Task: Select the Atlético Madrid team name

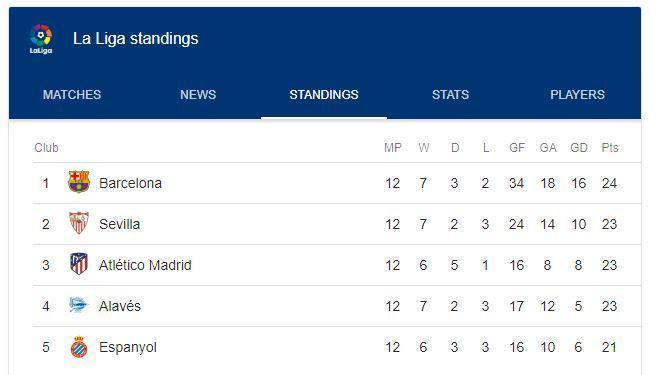Action: (x=145, y=265)
